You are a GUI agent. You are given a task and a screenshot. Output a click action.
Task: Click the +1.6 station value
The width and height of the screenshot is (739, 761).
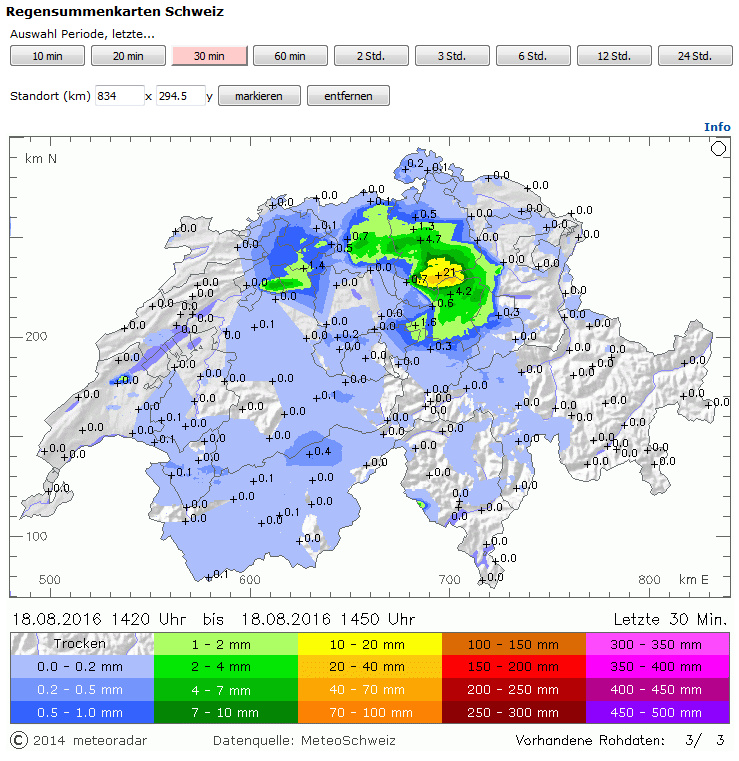[x=424, y=323]
